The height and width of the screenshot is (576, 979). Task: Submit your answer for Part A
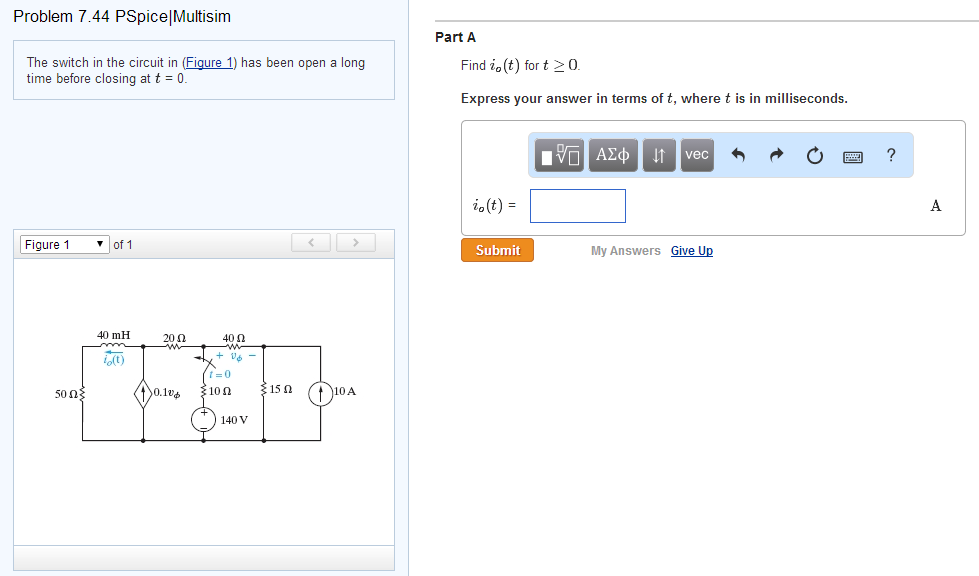click(496, 250)
